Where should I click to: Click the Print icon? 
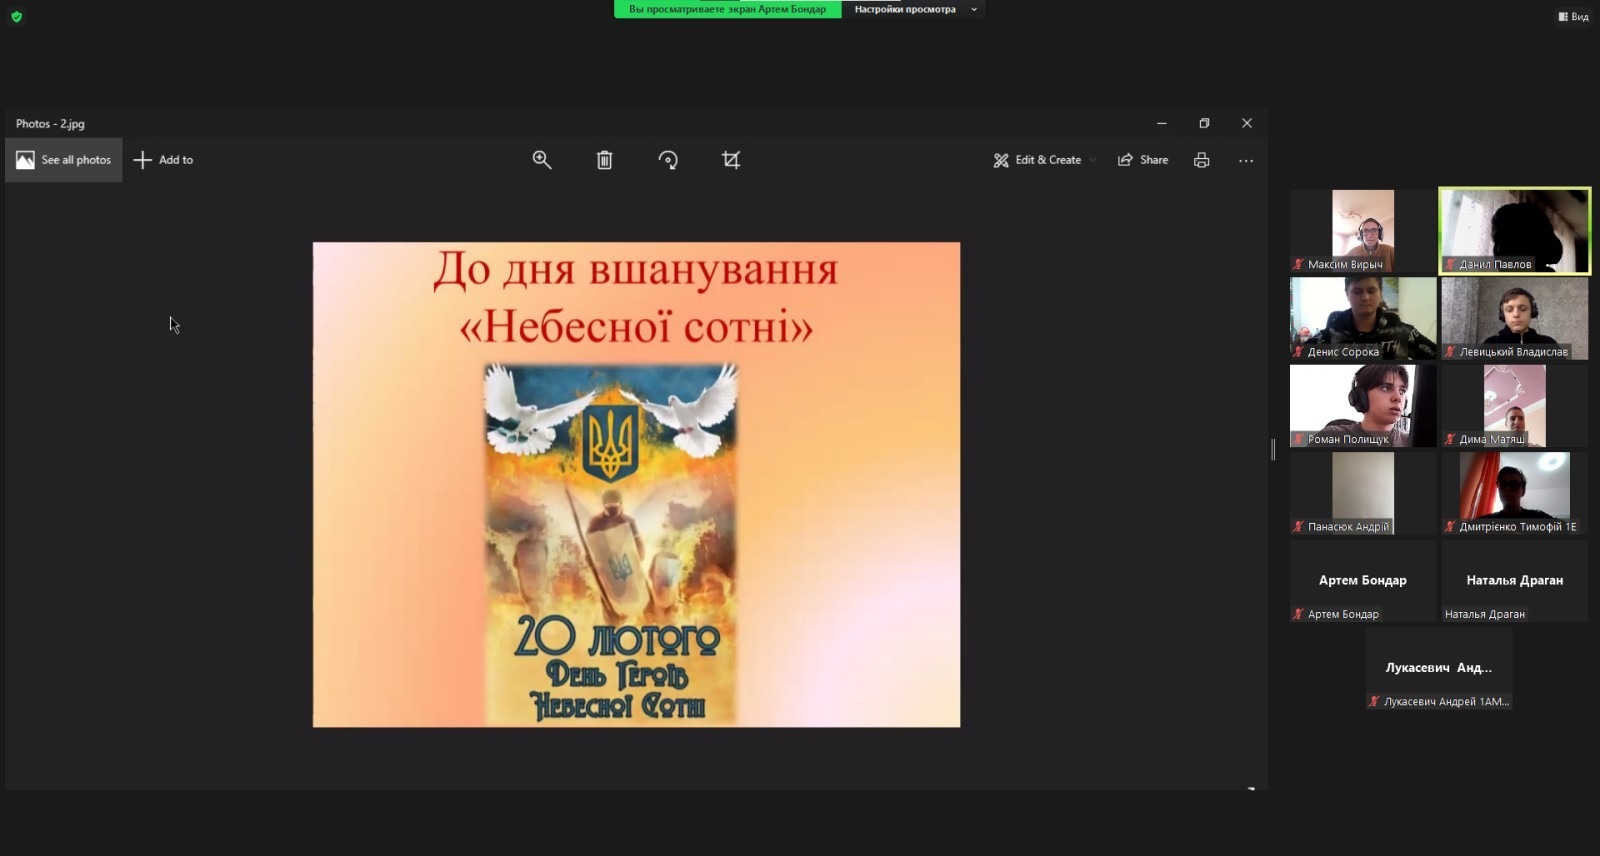[1201, 160]
